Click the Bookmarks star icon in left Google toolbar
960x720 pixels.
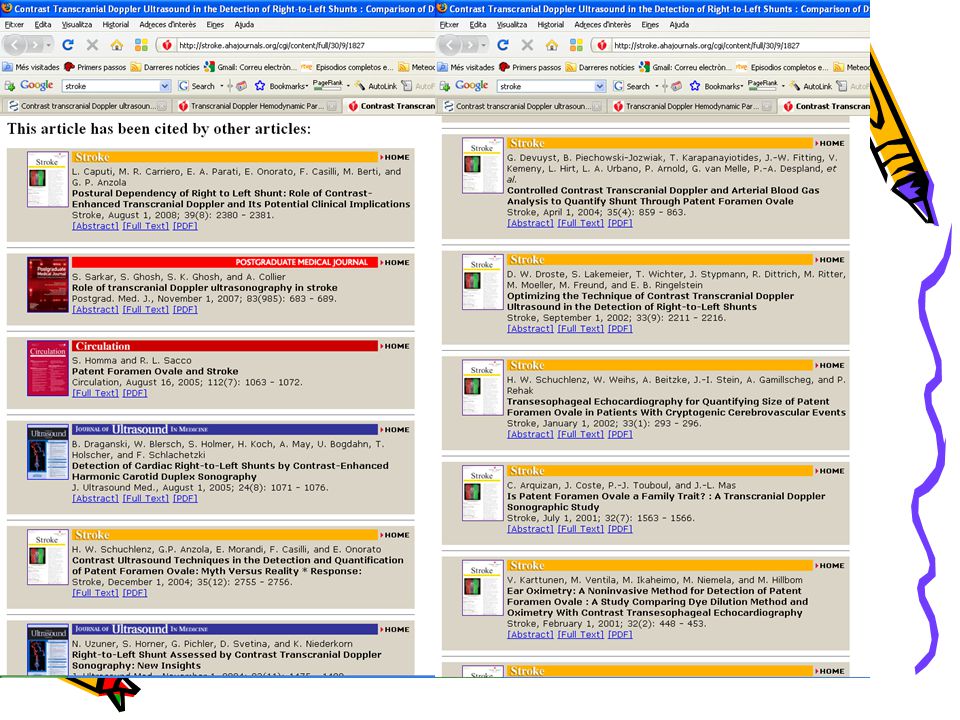click(x=260, y=86)
